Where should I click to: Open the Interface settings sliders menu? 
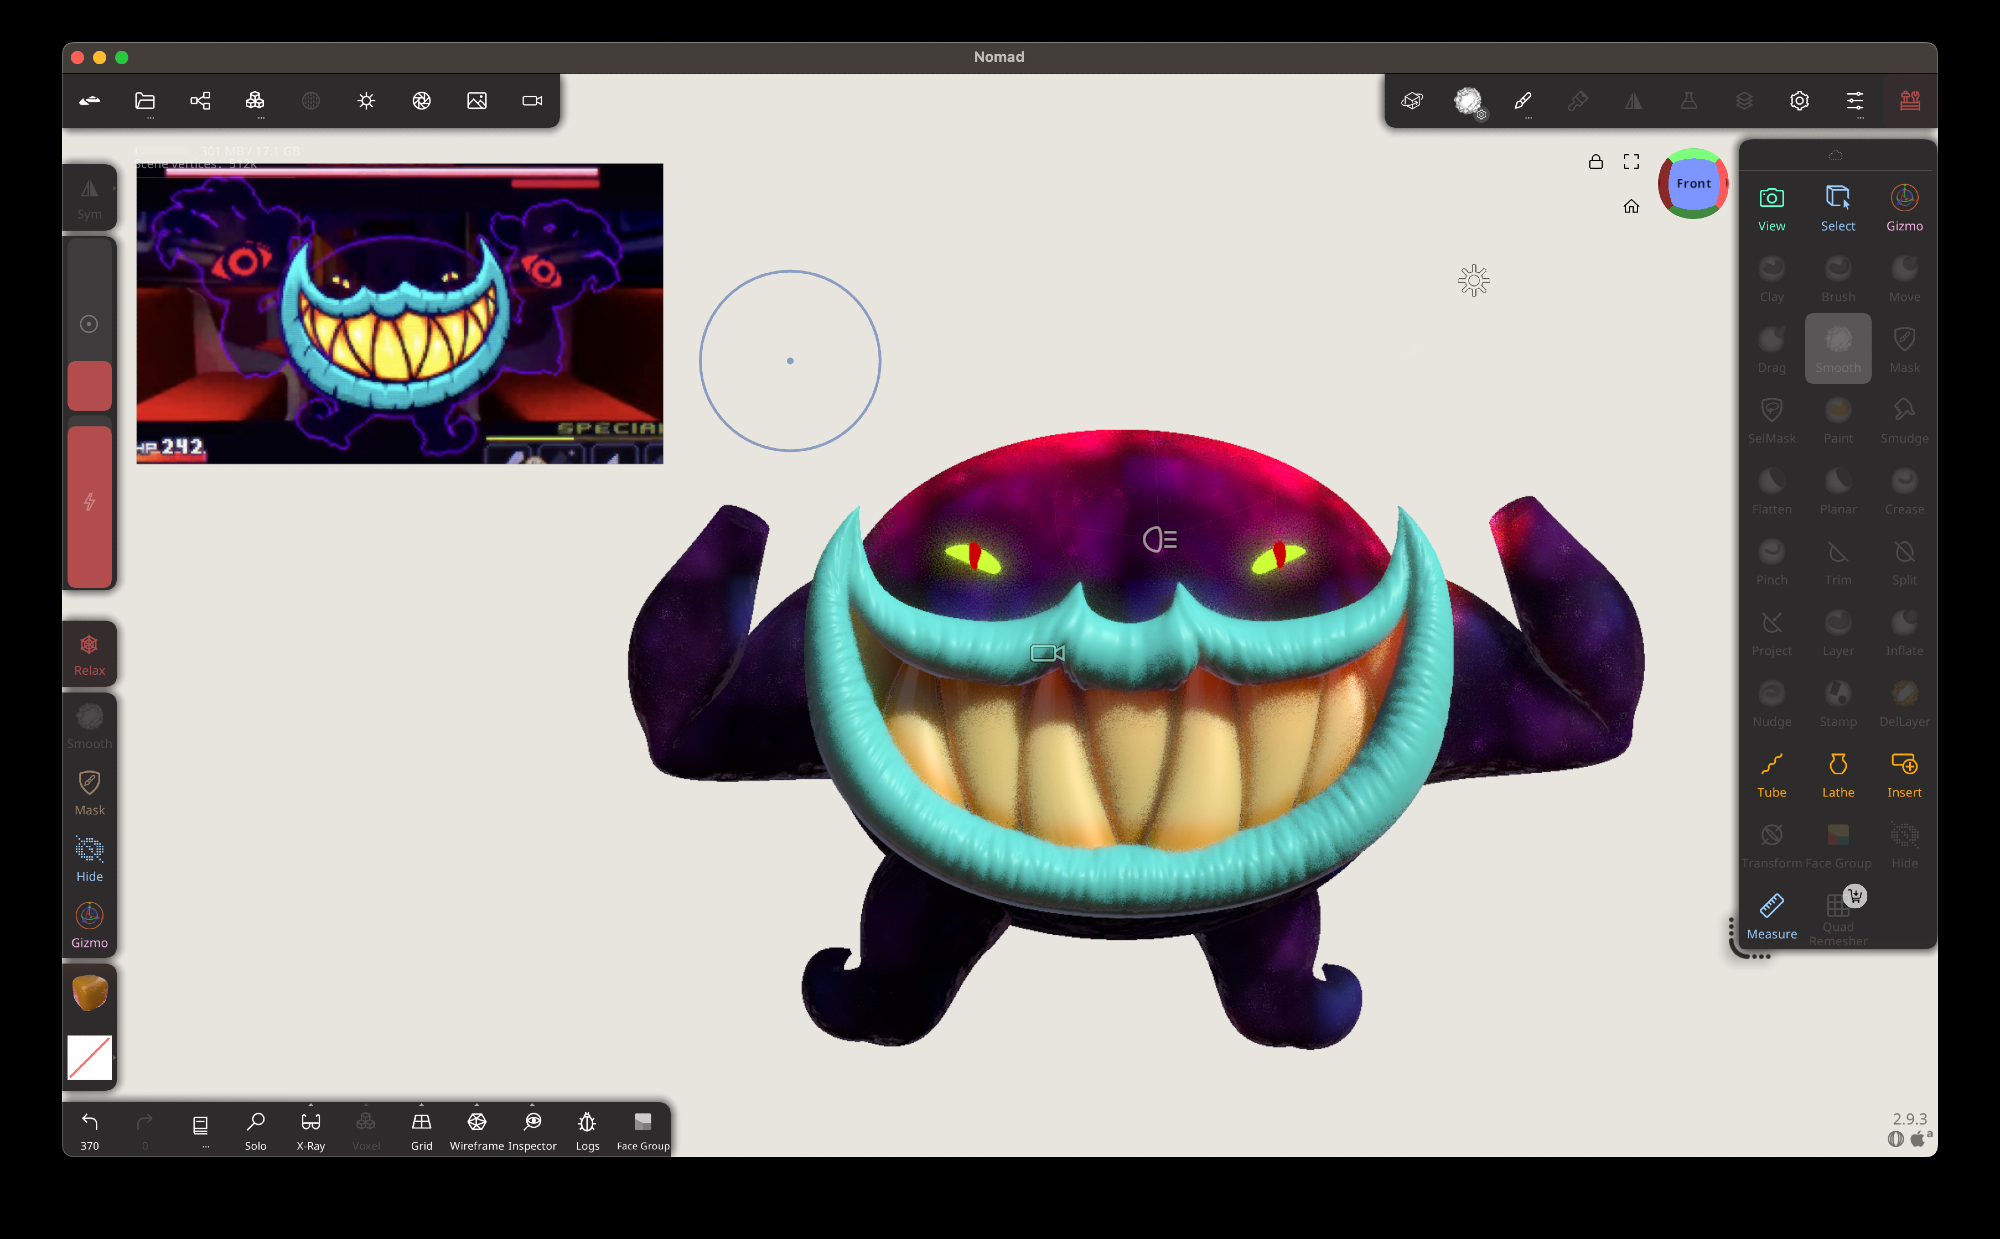coord(1854,101)
